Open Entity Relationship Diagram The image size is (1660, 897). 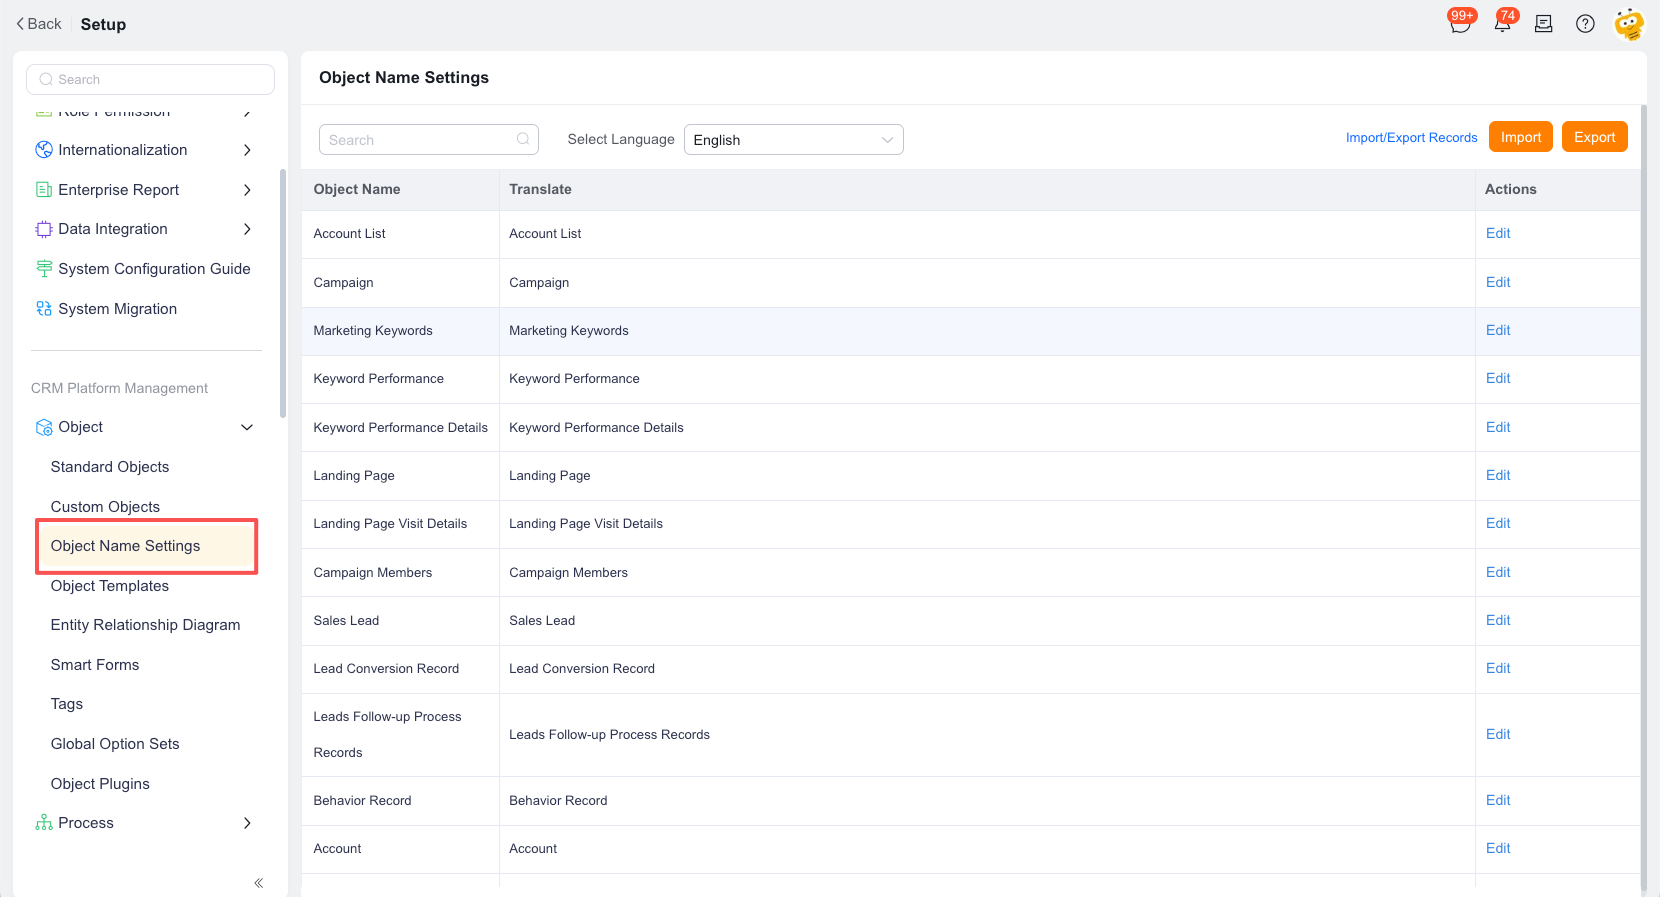coord(145,625)
